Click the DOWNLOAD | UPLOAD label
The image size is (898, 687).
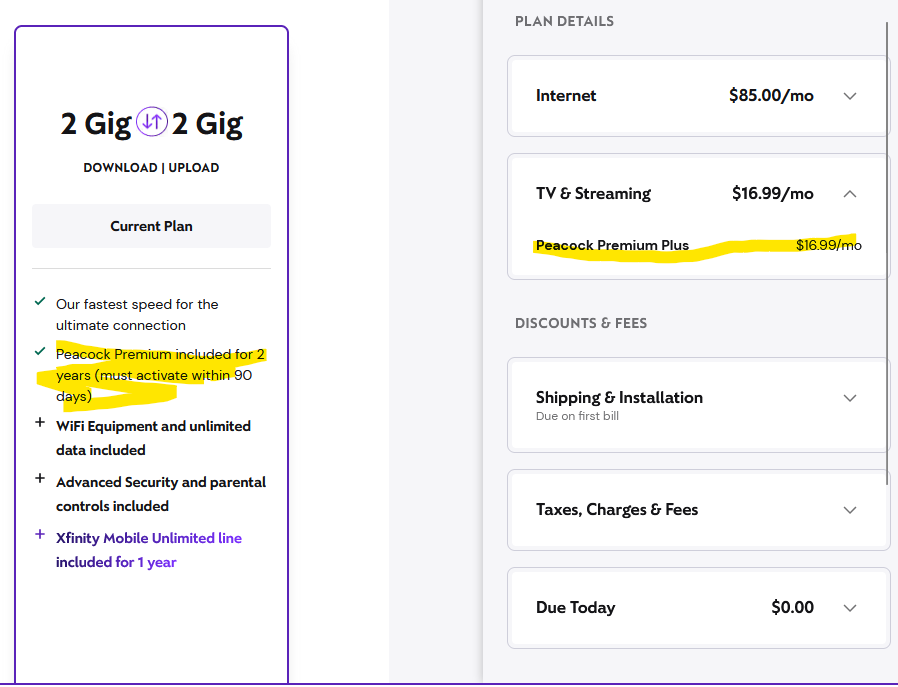pos(151,168)
